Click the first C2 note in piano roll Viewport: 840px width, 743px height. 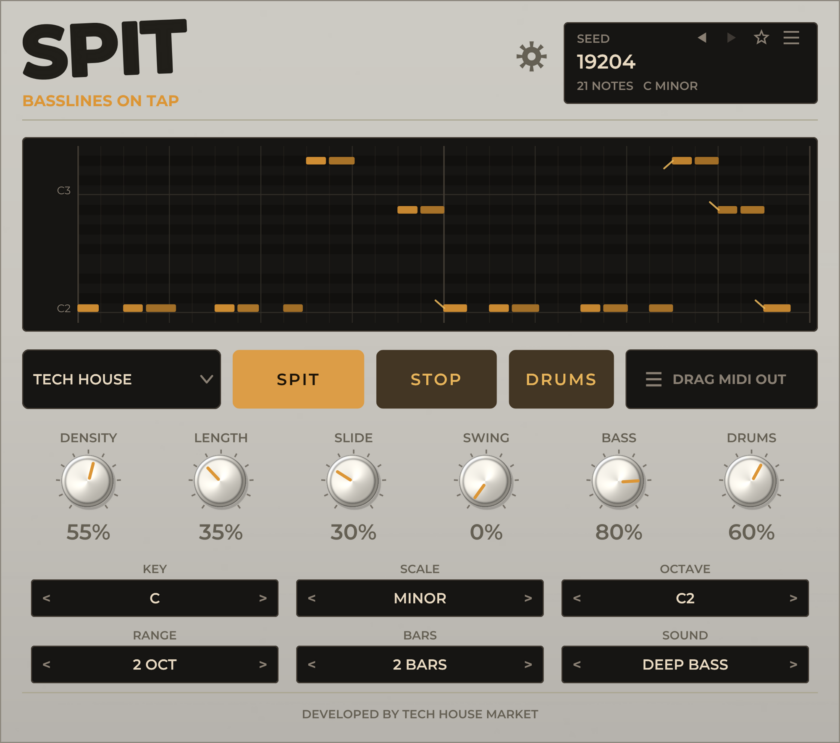tap(88, 308)
